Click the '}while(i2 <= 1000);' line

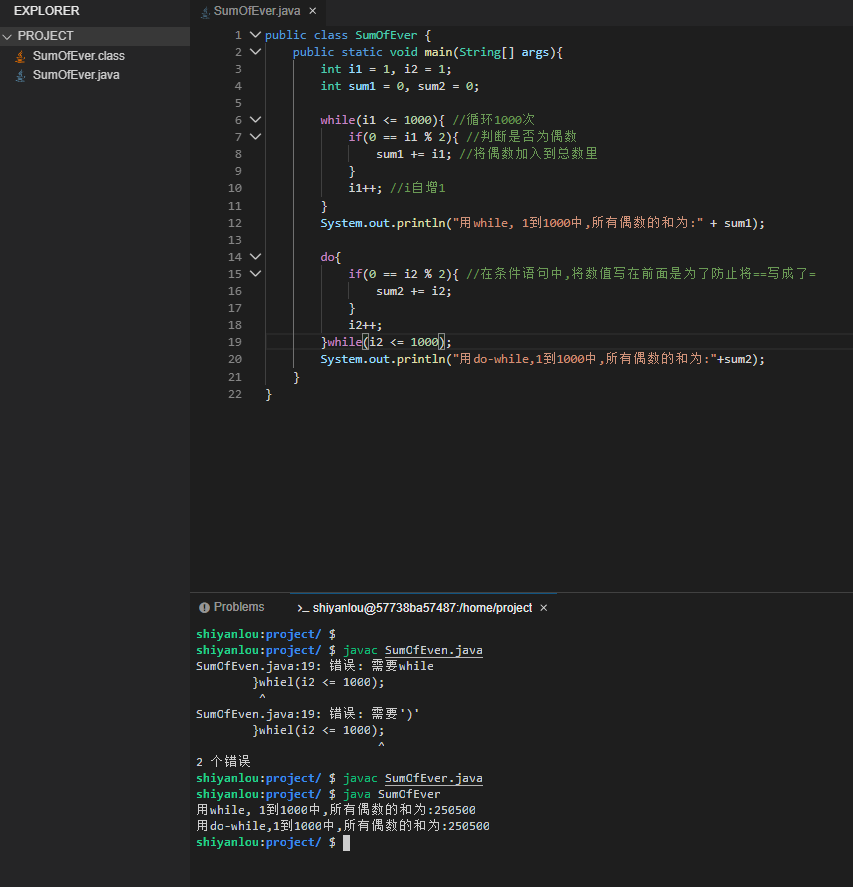[x=386, y=342]
